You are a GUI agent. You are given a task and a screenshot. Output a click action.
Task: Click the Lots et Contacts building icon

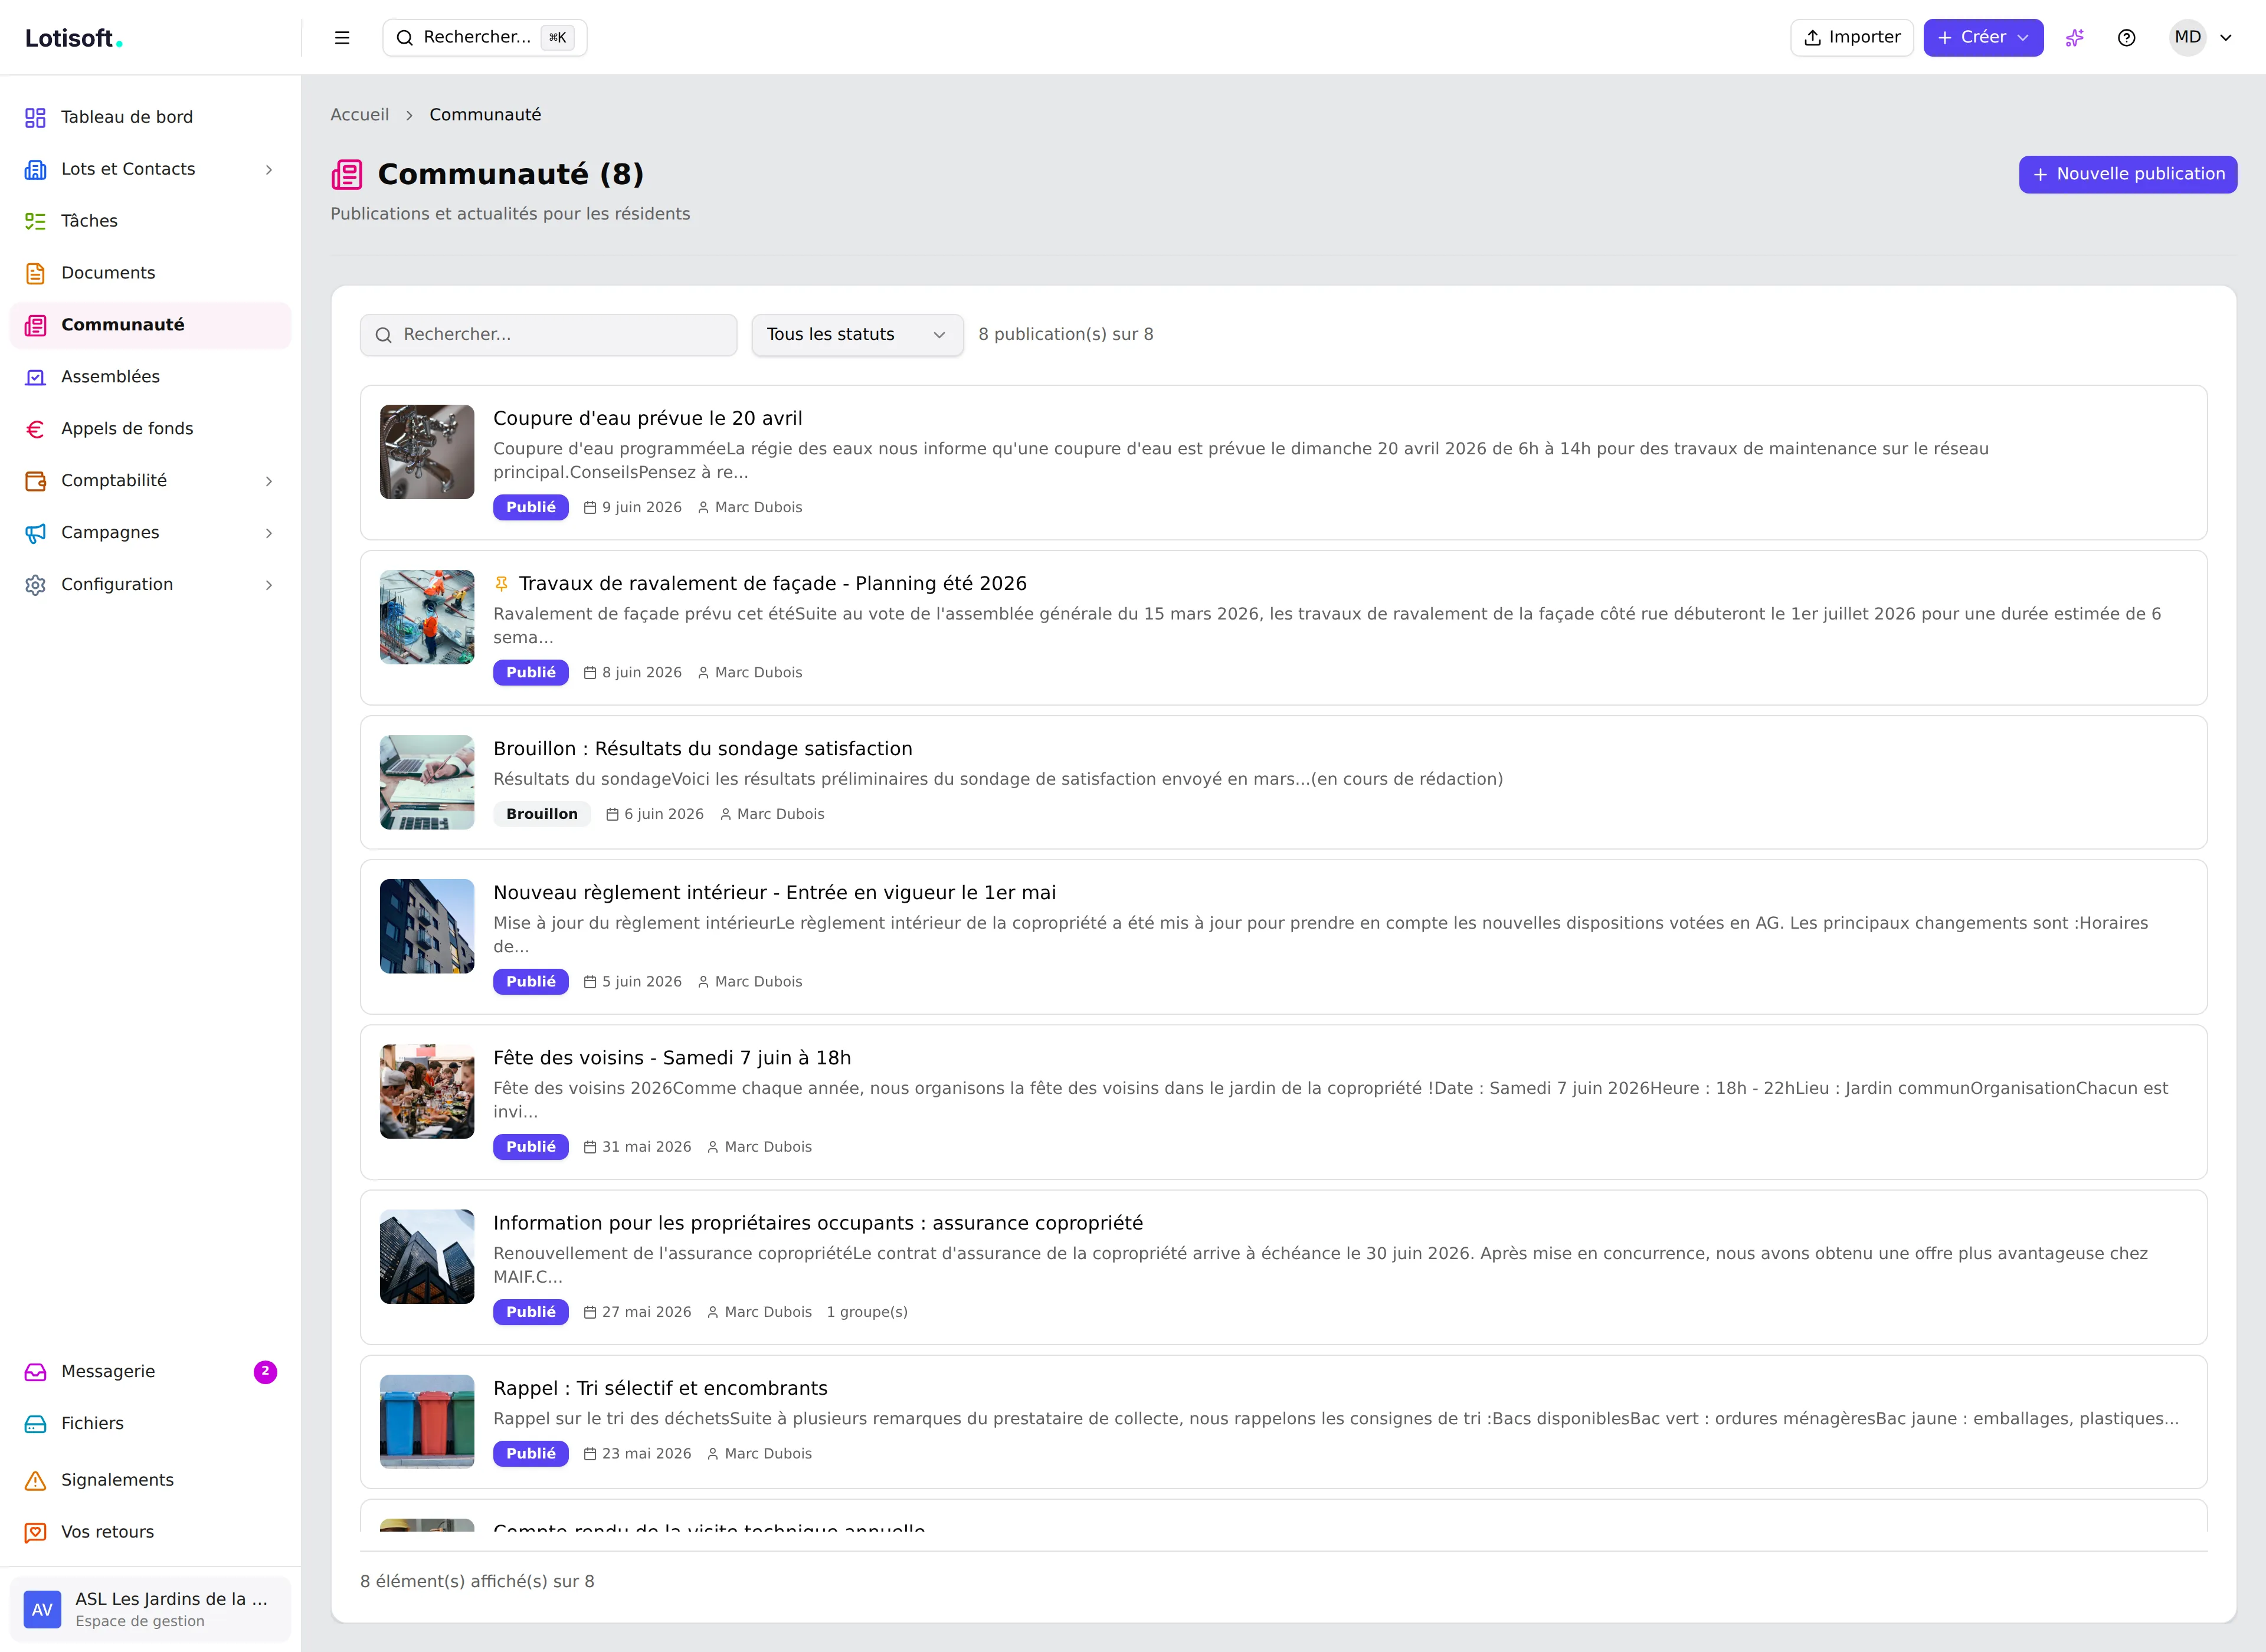(35, 169)
